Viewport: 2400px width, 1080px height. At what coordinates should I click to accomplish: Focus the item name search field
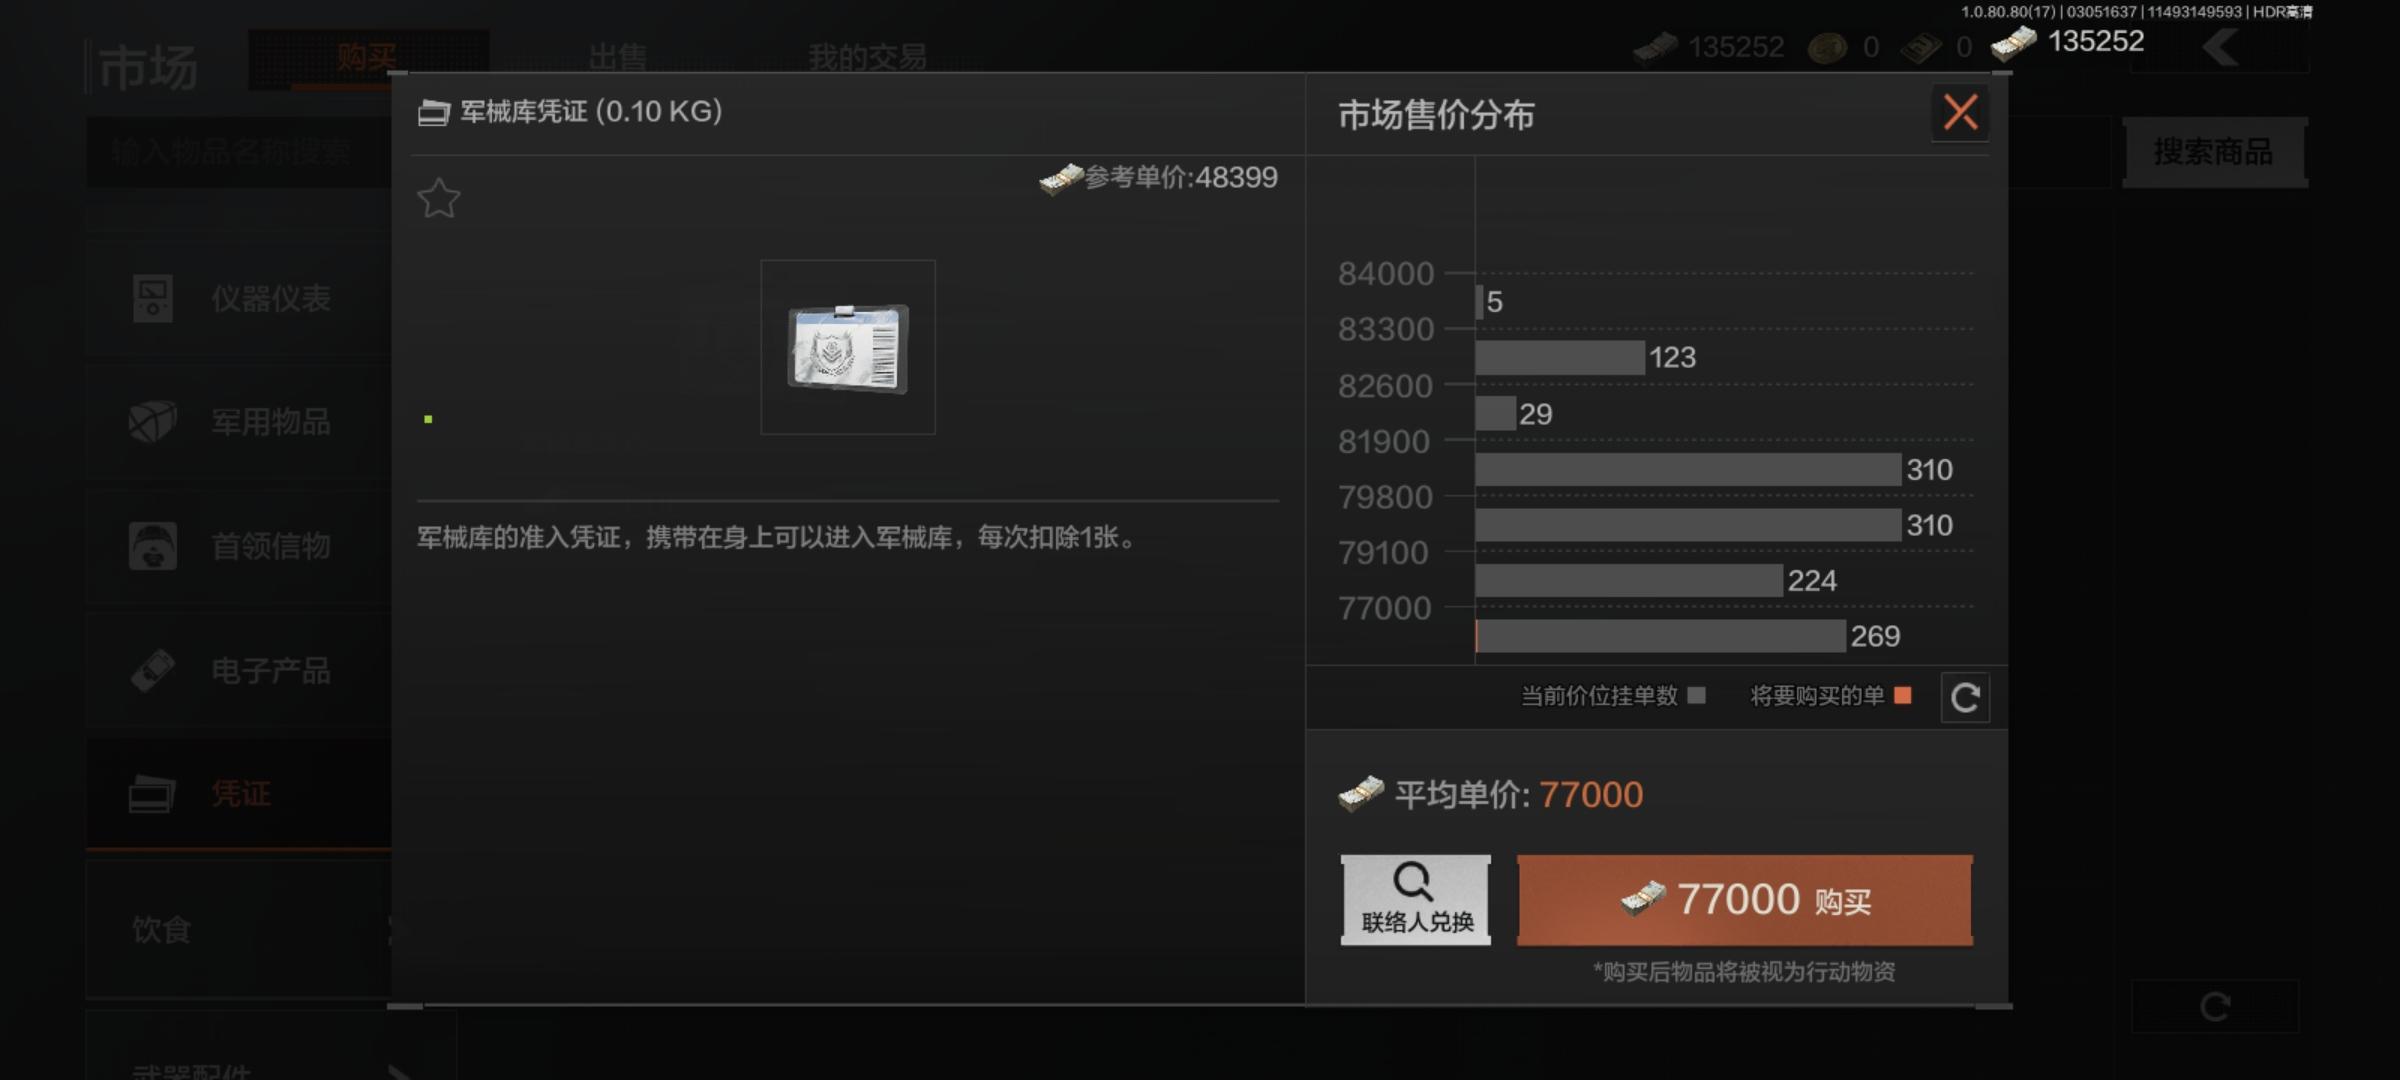(x=240, y=152)
